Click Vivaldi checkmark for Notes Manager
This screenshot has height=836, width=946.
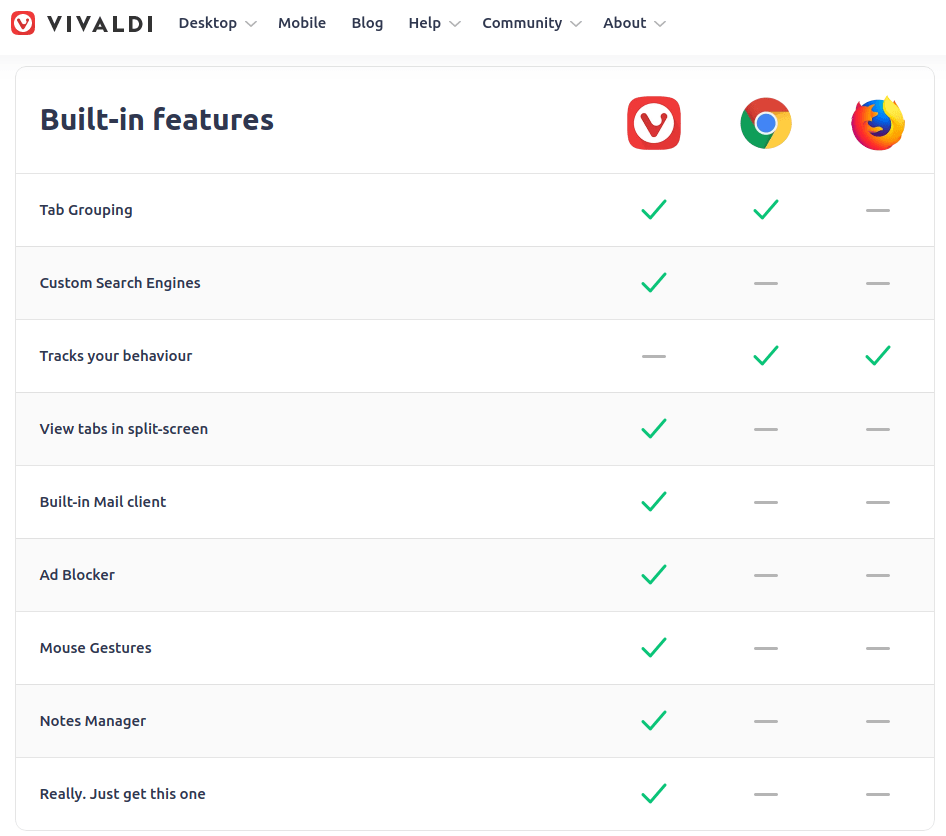click(x=654, y=720)
